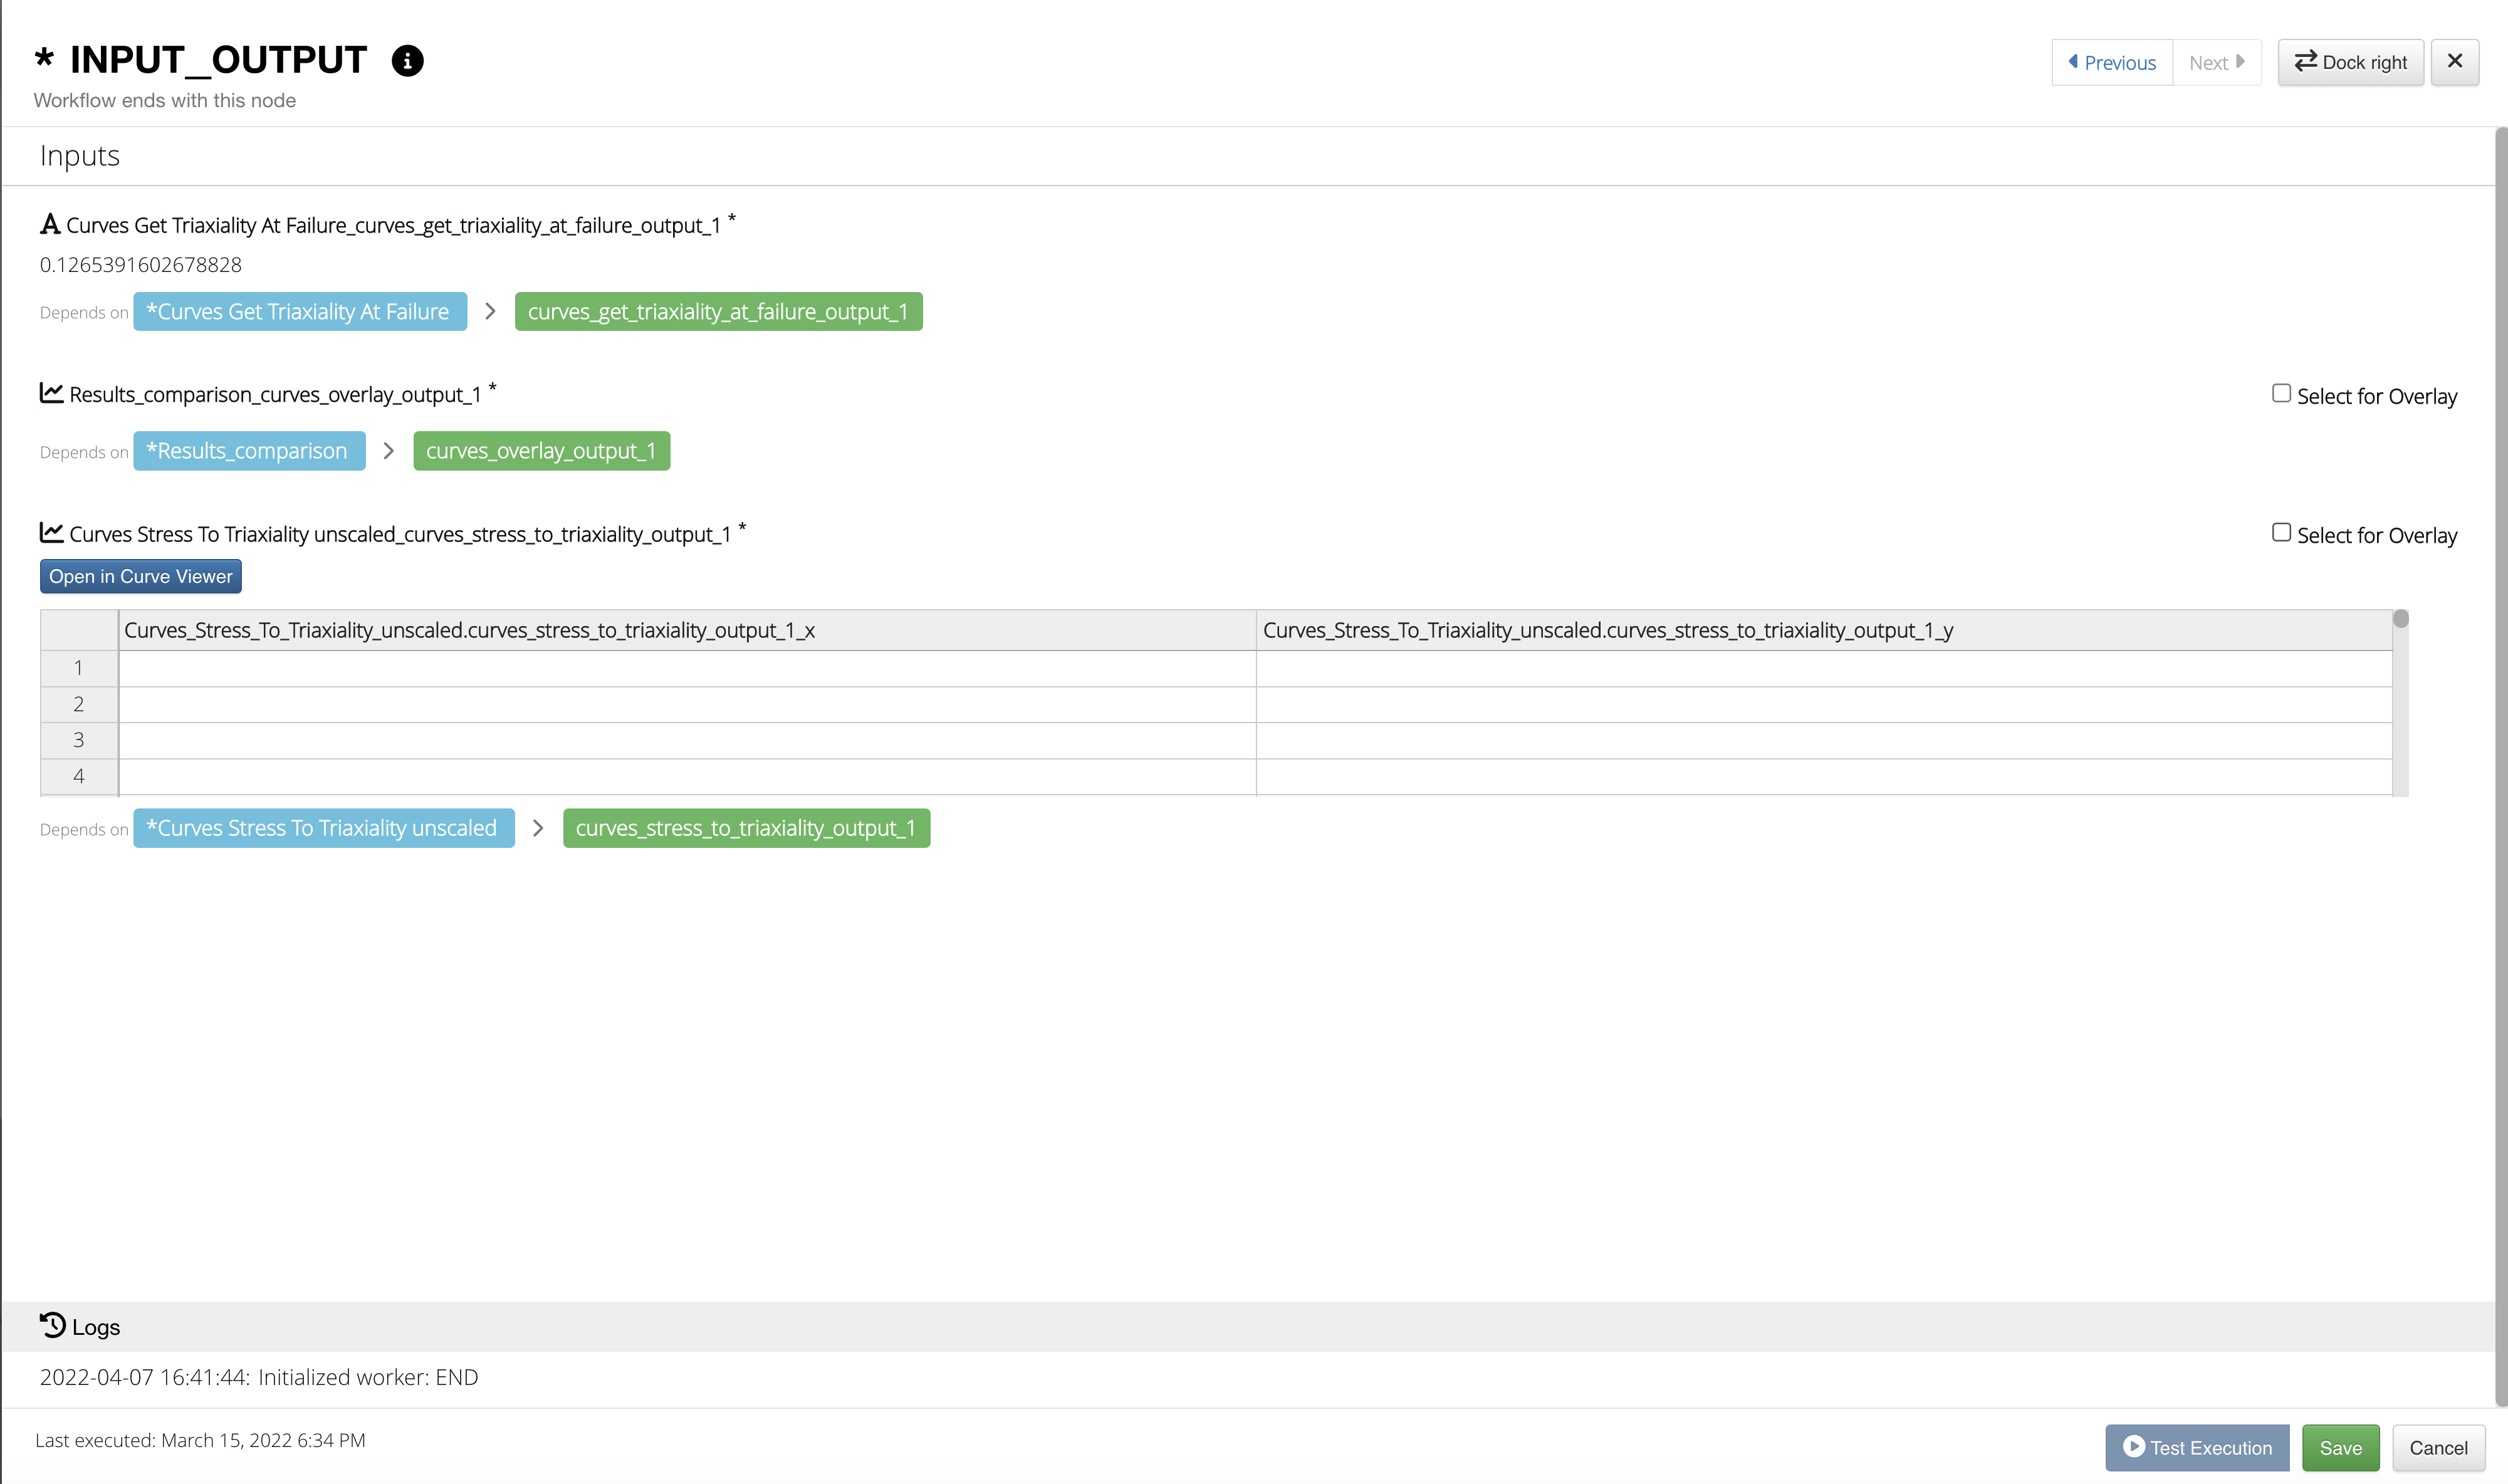Screen dimensions: 2508x1484
Task: Click the curves_stress_to_triaxiality_output_1 green tag
Action: point(746,828)
